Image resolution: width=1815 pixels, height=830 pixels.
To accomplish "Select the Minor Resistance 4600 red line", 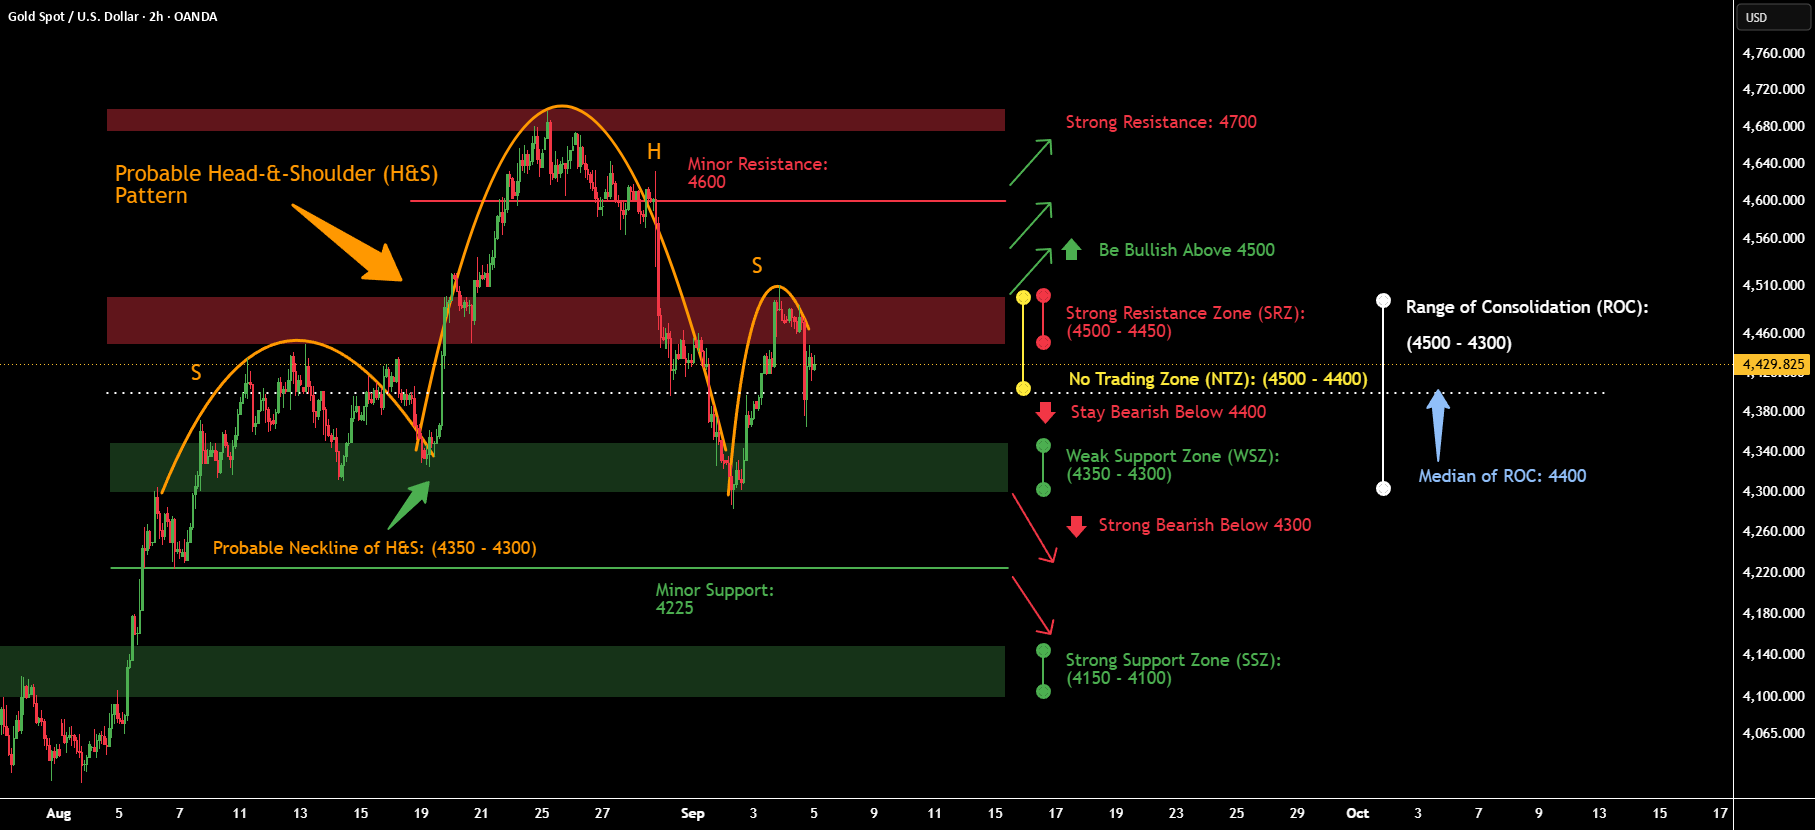I will 708,201.
